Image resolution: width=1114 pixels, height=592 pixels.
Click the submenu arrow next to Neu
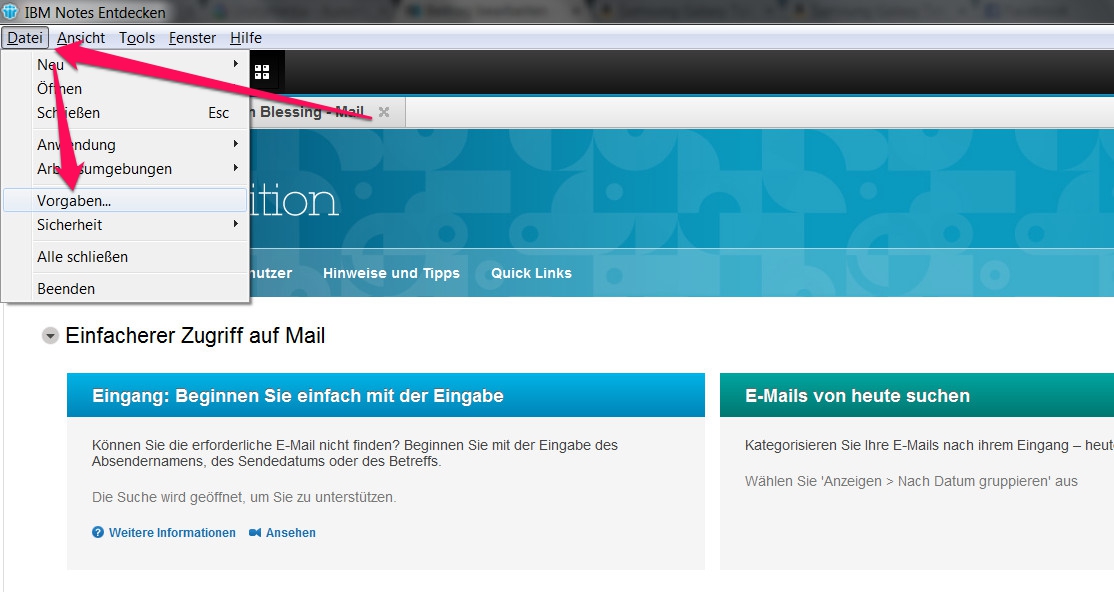coord(235,63)
